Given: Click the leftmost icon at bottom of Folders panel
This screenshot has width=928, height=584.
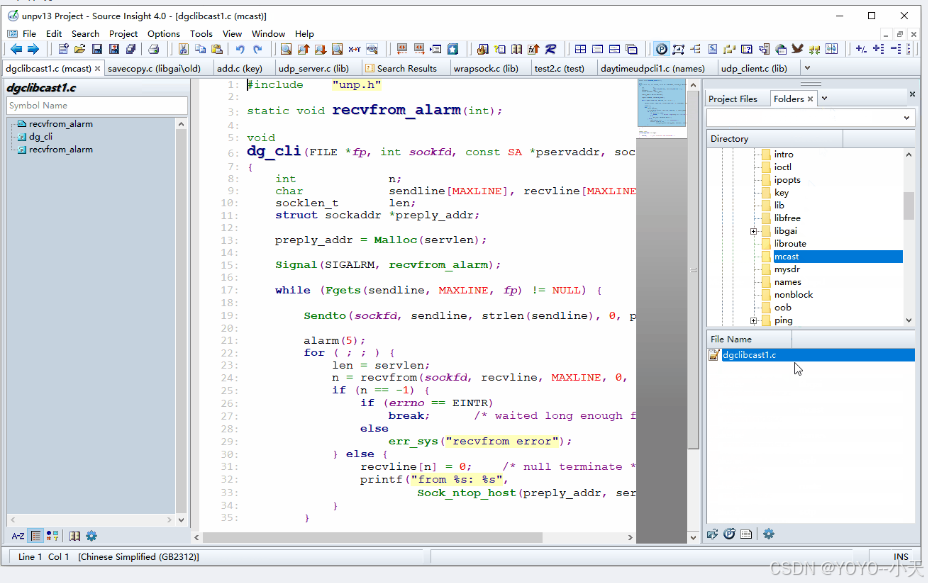Looking at the screenshot, I should point(712,534).
